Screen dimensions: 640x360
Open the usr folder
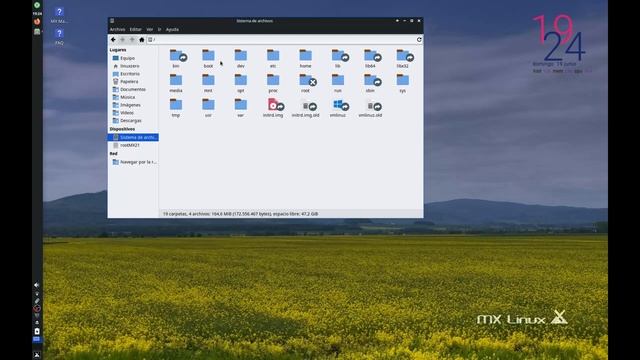click(x=208, y=108)
